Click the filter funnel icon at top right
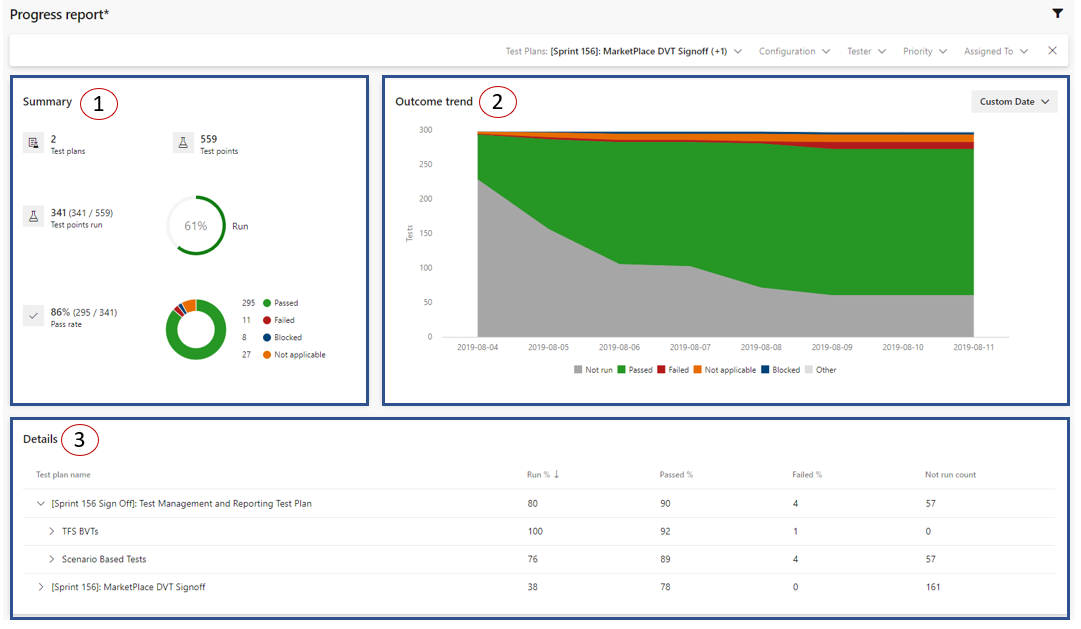This screenshot has height=629, width=1081. pos(1058,14)
